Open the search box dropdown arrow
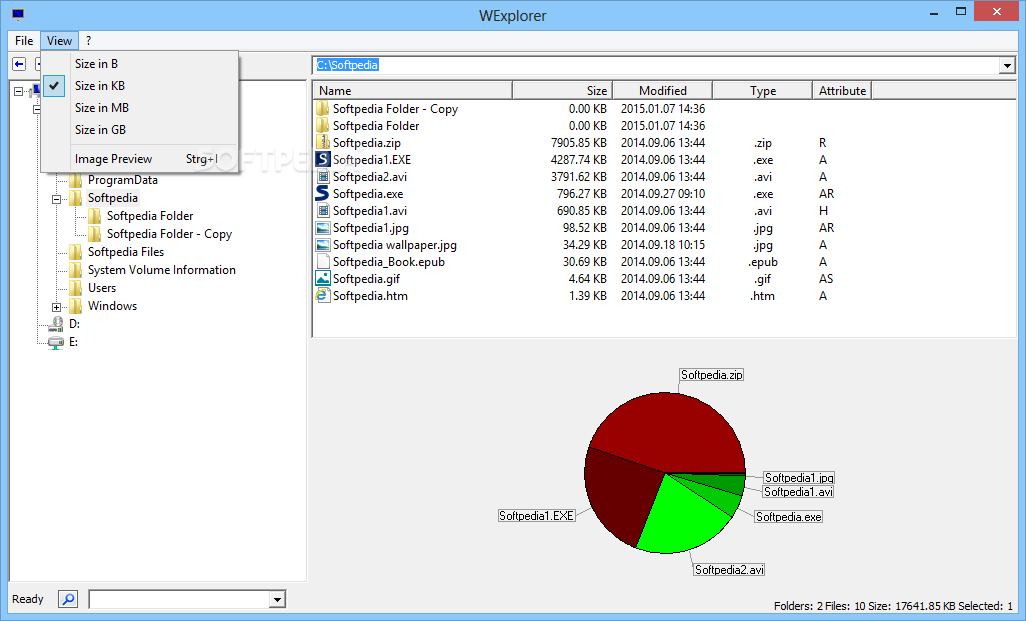 277,599
